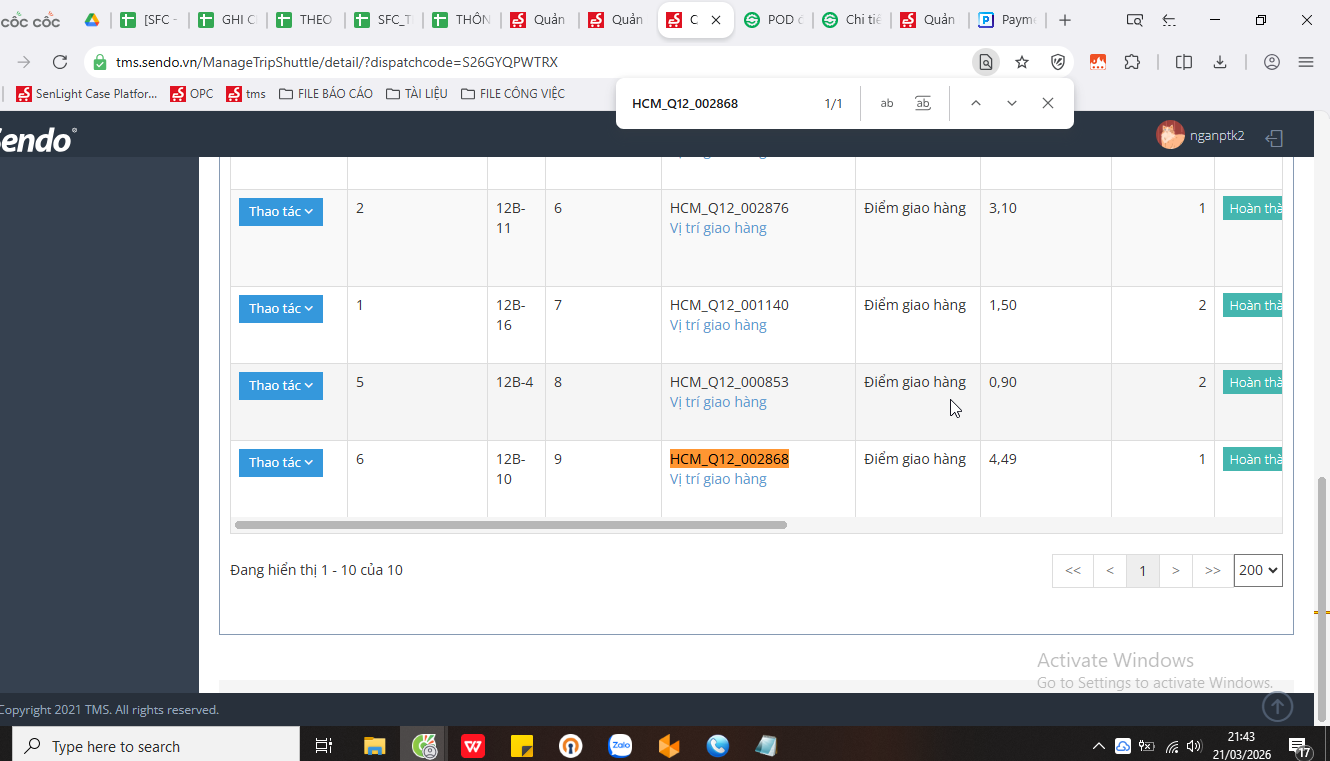
Task: Open Sticky Notes from the taskbar
Action: pos(522,746)
